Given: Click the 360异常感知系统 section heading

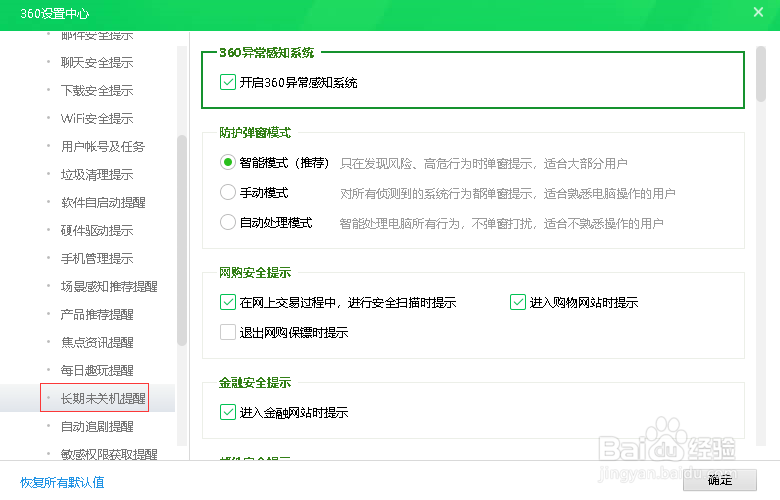Looking at the screenshot, I should tap(267, 53).
